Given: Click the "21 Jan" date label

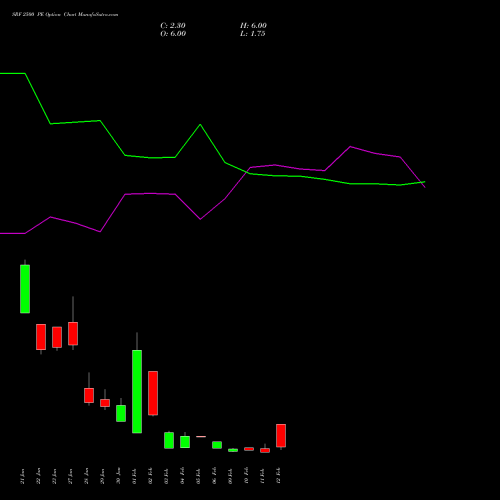Looking at the screenshot, I should click(22, 476).
